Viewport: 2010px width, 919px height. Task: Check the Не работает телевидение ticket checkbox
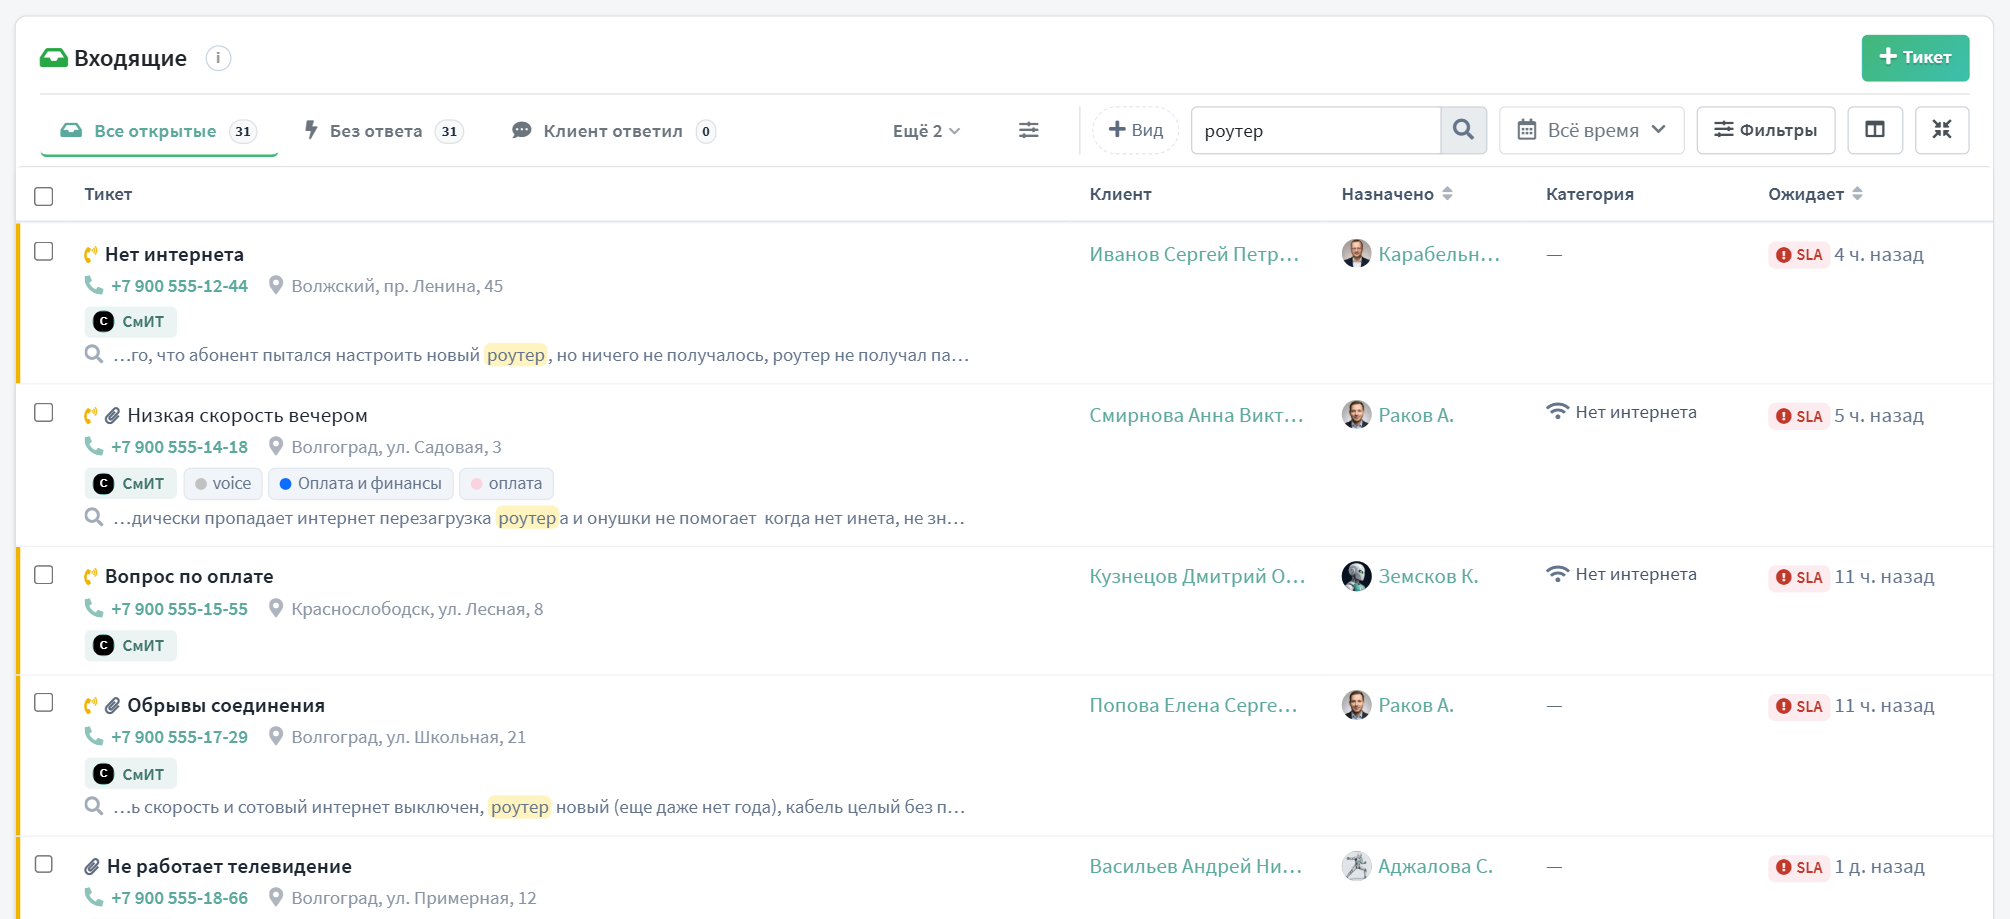click(44, 864)
